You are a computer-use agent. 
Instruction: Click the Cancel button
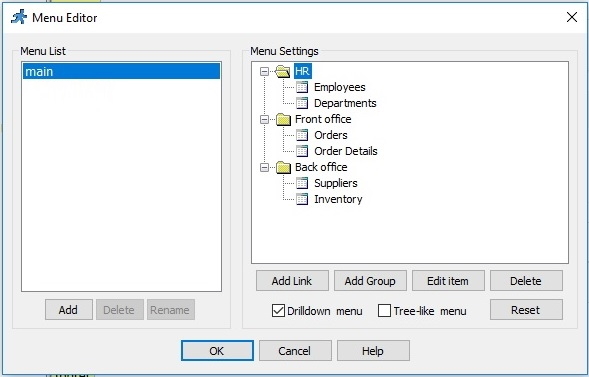click(295, 351)
